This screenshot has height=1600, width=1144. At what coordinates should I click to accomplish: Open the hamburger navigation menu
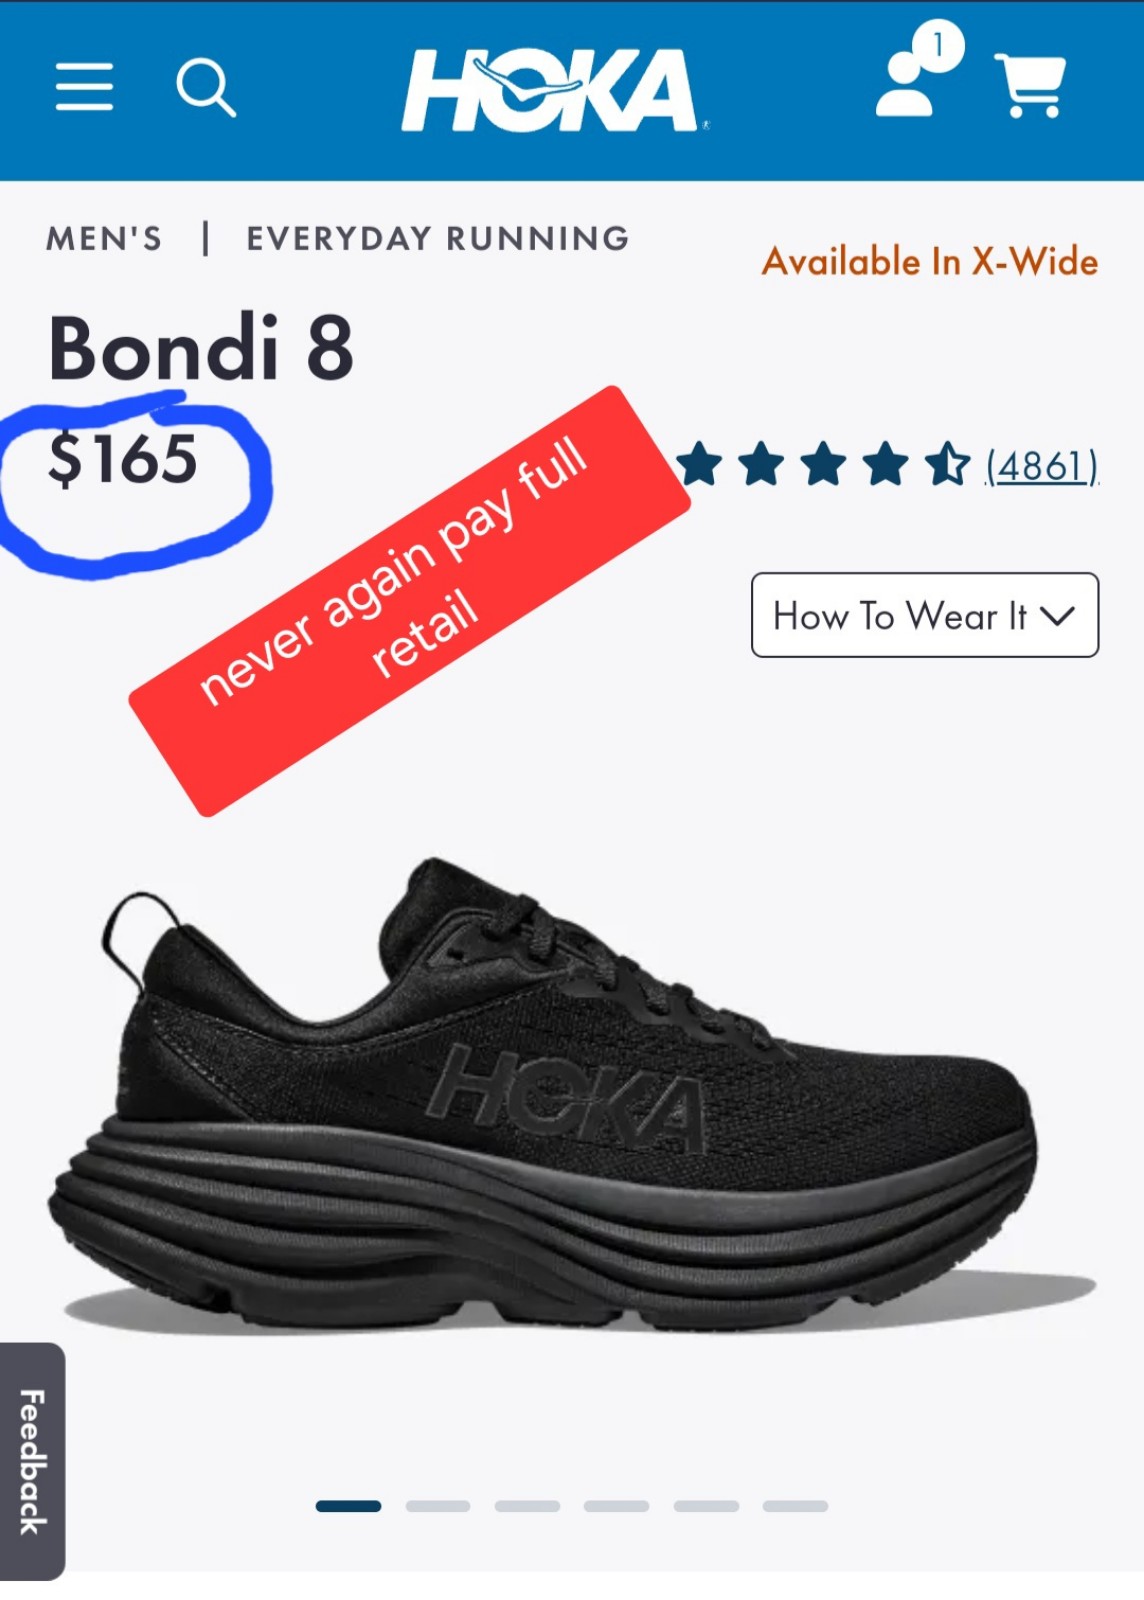[x=84, y=87]
